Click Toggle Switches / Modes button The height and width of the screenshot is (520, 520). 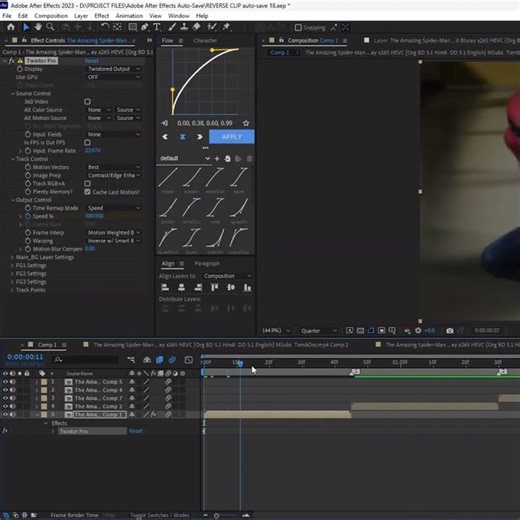pyautogui.click(x=159, y=515)
